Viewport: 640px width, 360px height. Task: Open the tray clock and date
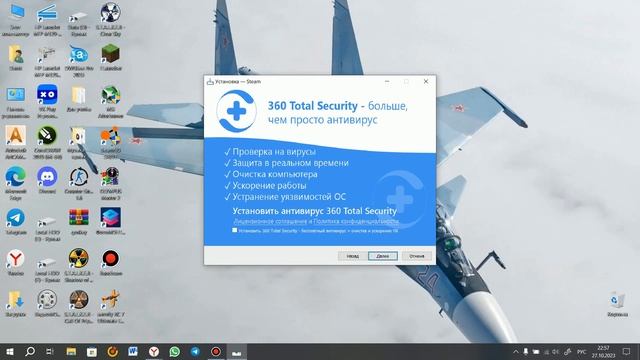603,351
